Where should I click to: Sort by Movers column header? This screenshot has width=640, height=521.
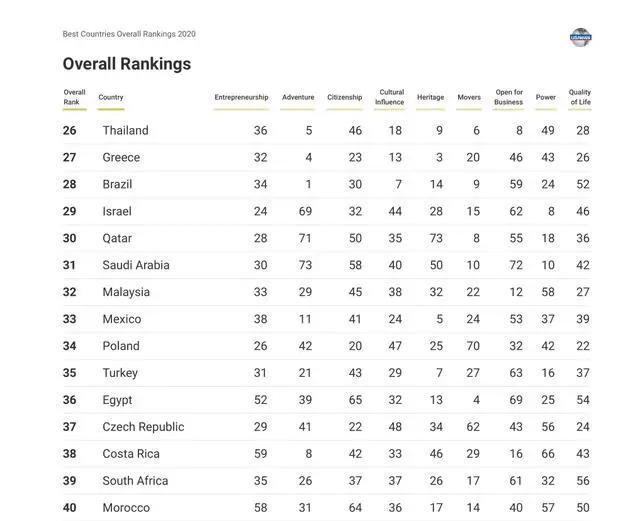(469, 97)
